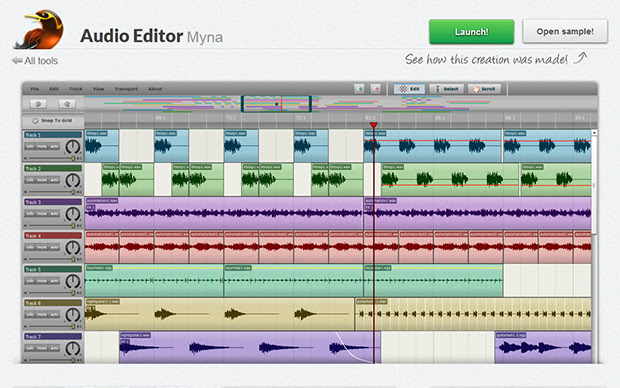
Task: Click the redo arrow button
Action: click(x=67, y=104)
